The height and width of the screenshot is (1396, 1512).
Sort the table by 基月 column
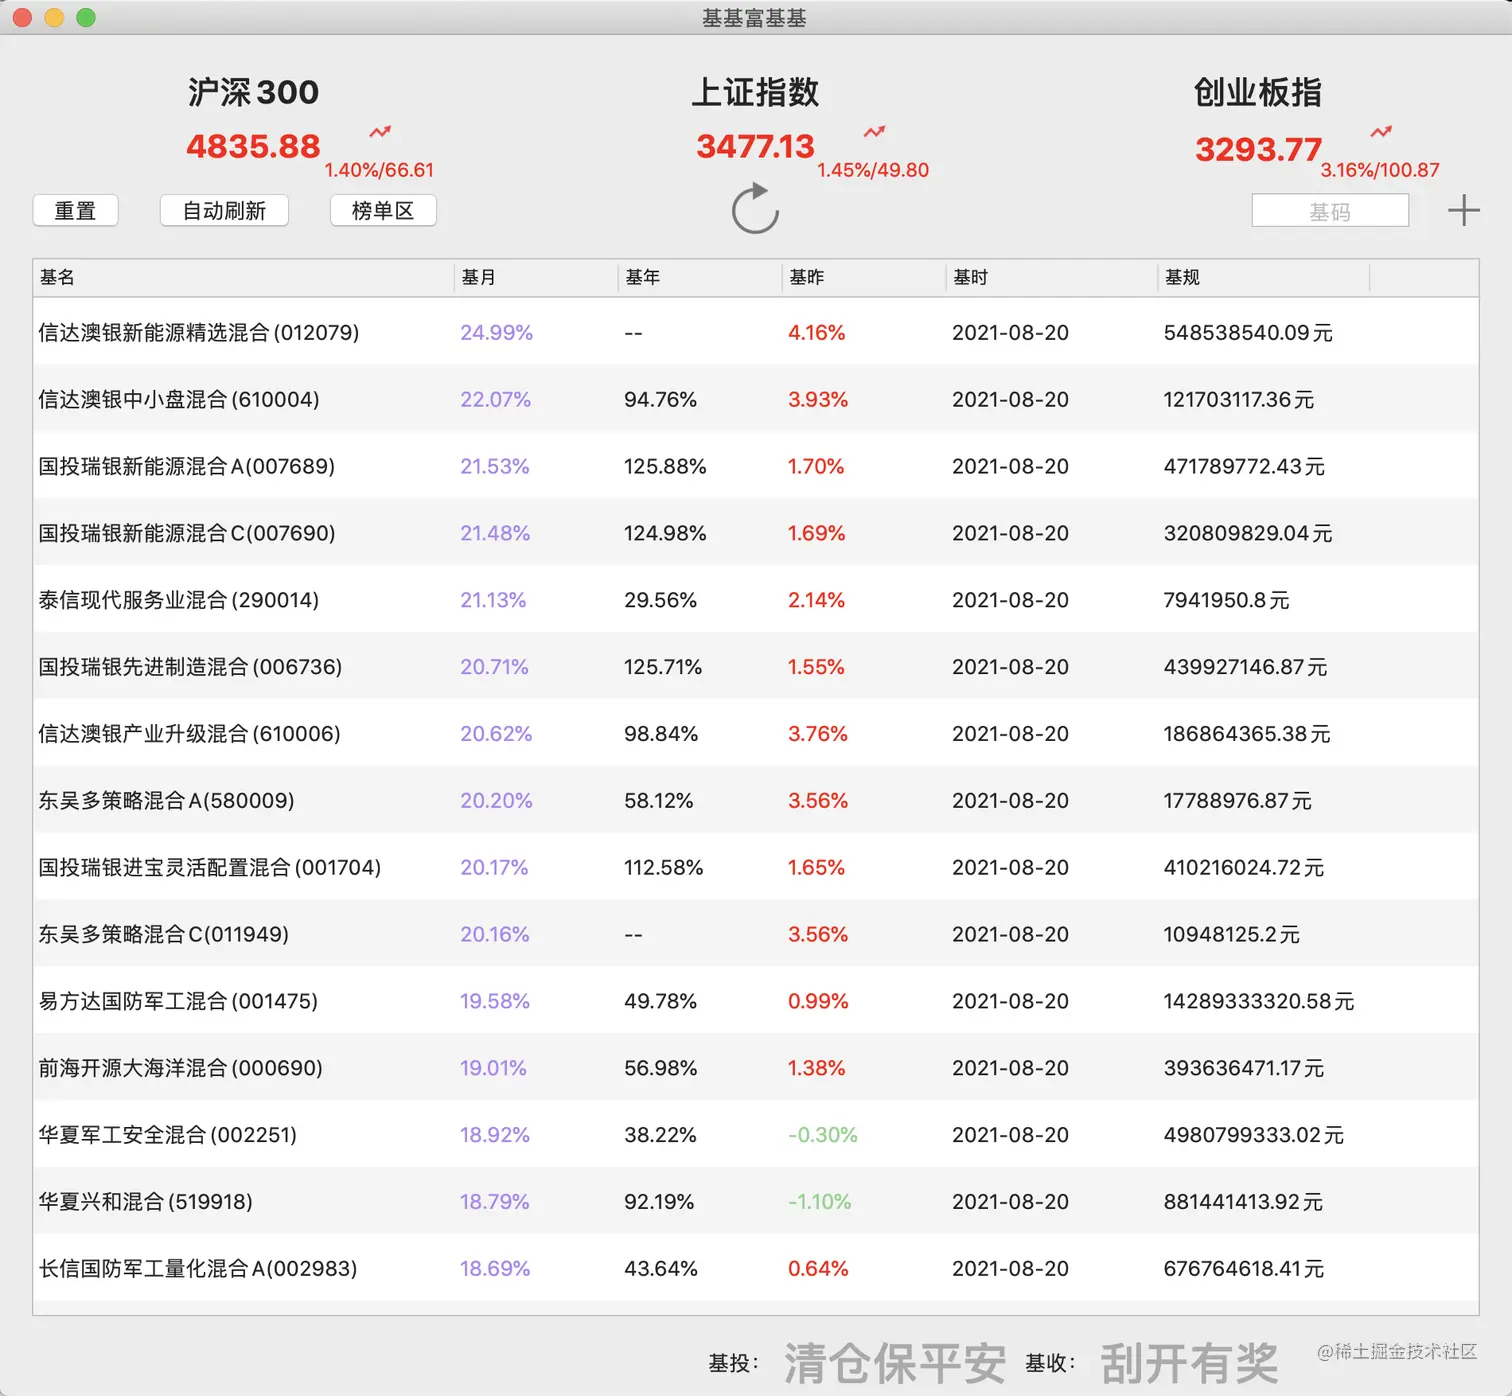coord(479,278)
